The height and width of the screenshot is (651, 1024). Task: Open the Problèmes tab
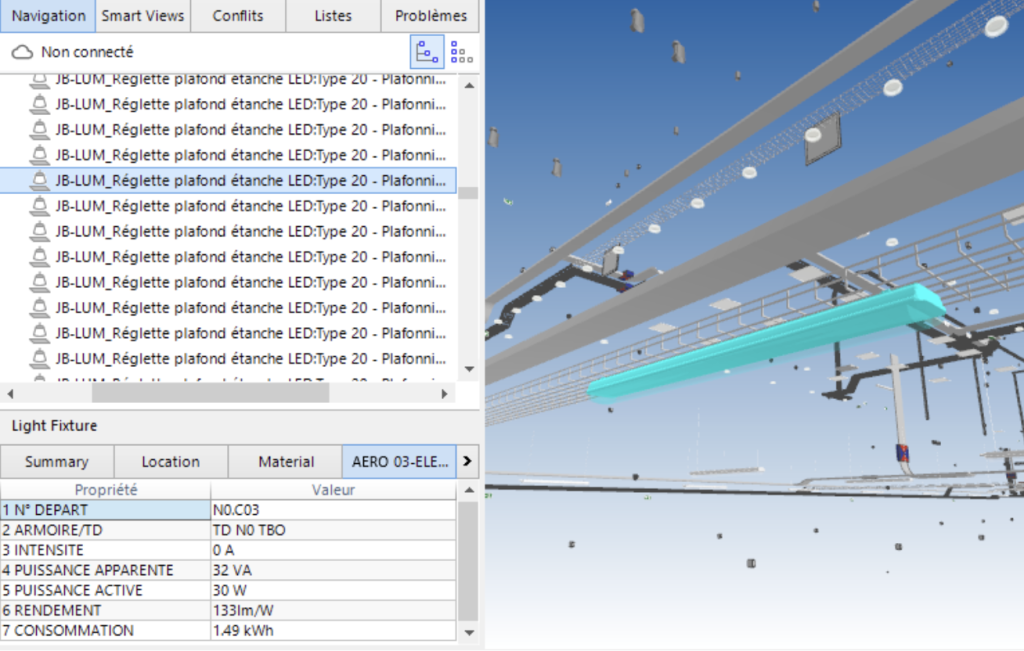coord(430,16)
